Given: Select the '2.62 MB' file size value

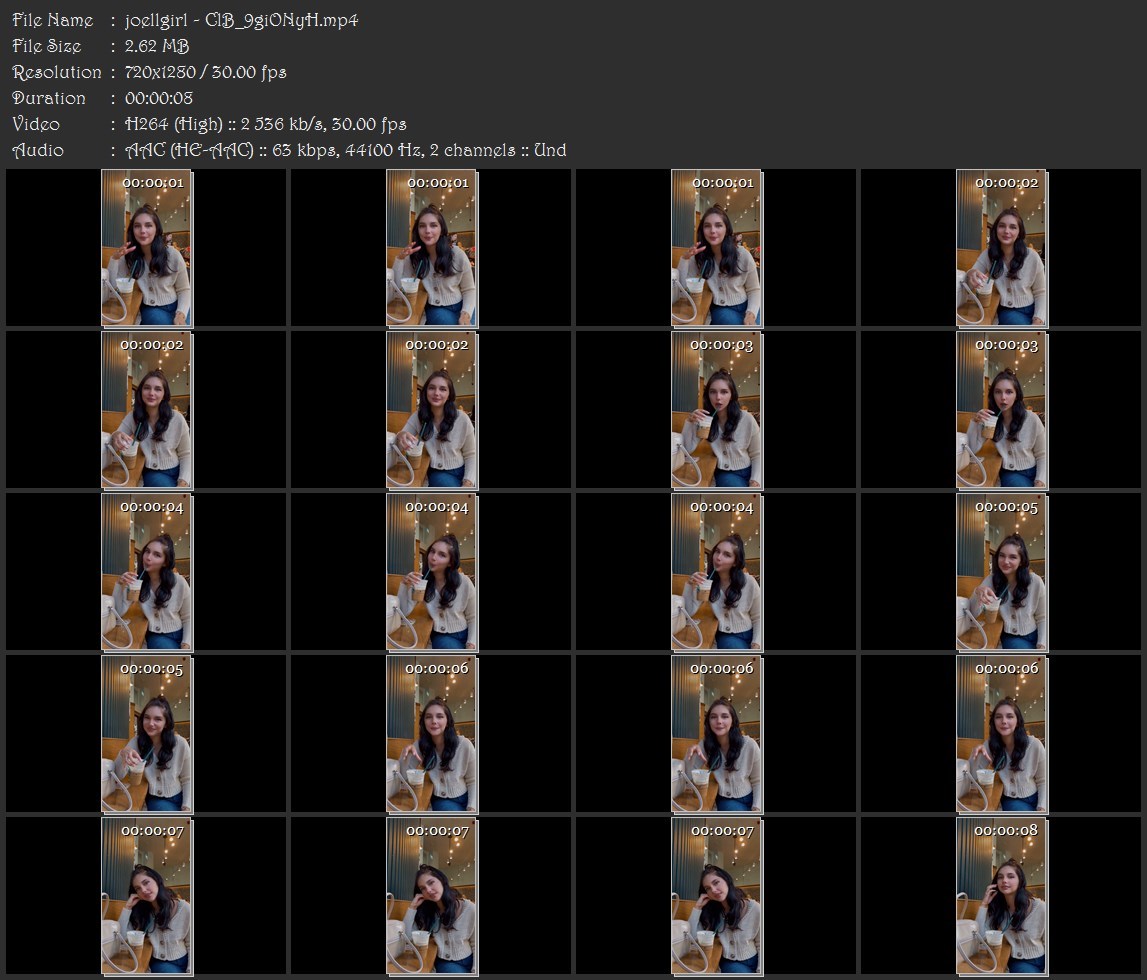Looking at the screenshot, I should coord(157,46).
